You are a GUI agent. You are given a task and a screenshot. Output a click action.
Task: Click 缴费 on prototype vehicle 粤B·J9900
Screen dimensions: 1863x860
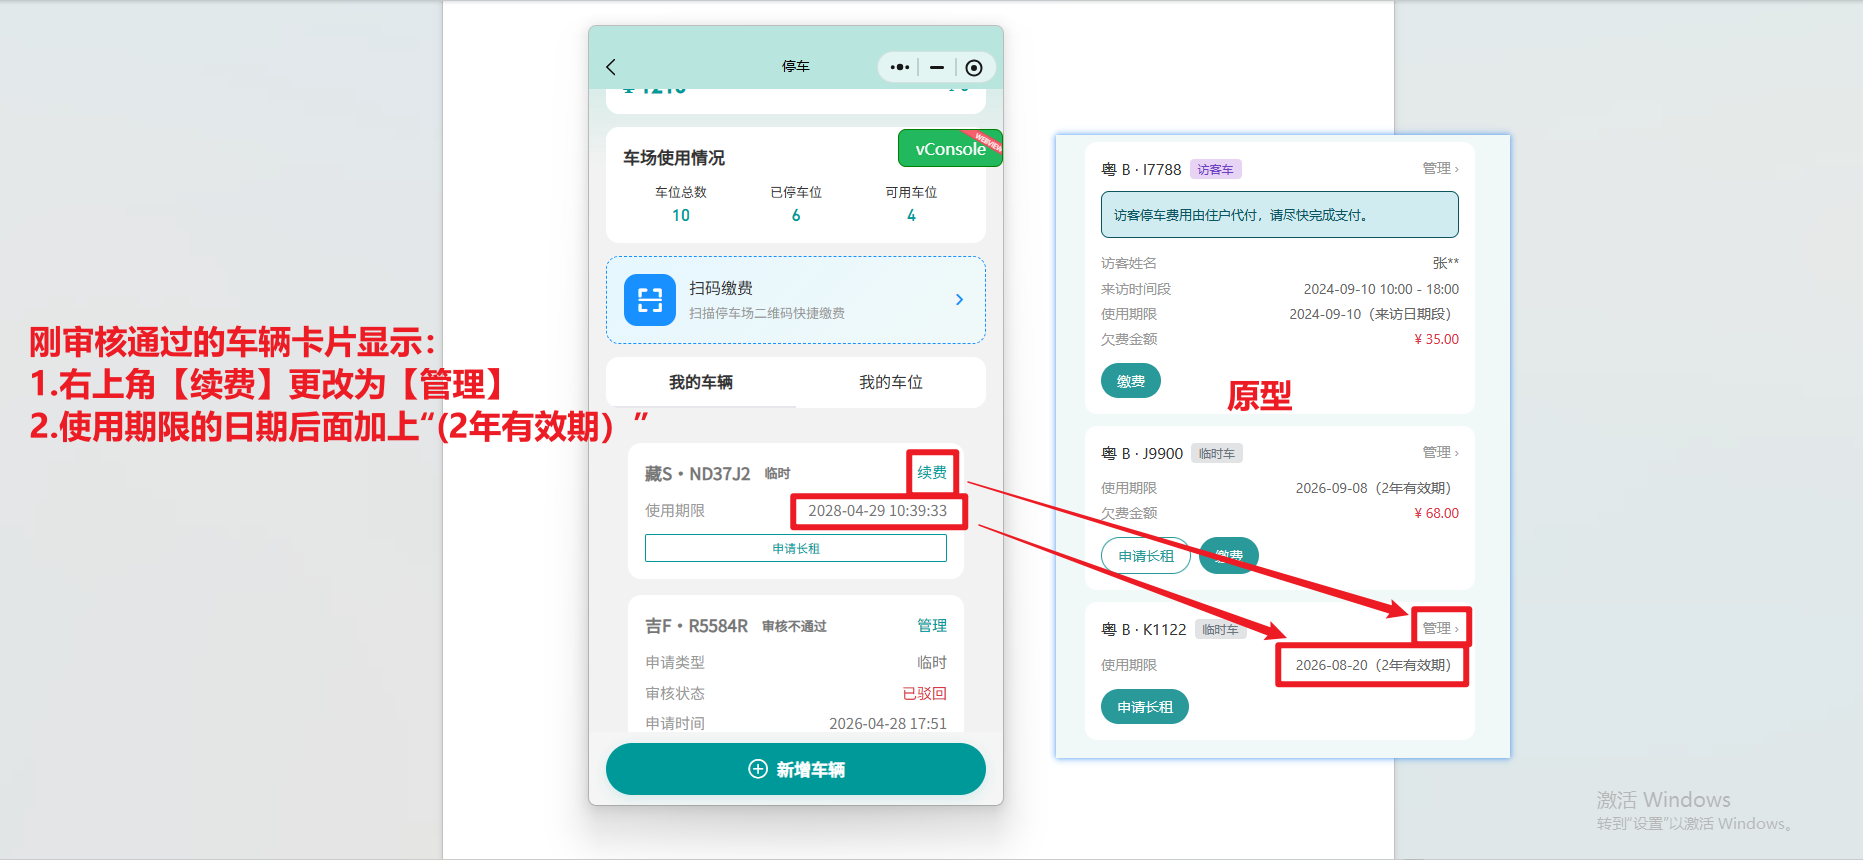[x=1229, y=556]
